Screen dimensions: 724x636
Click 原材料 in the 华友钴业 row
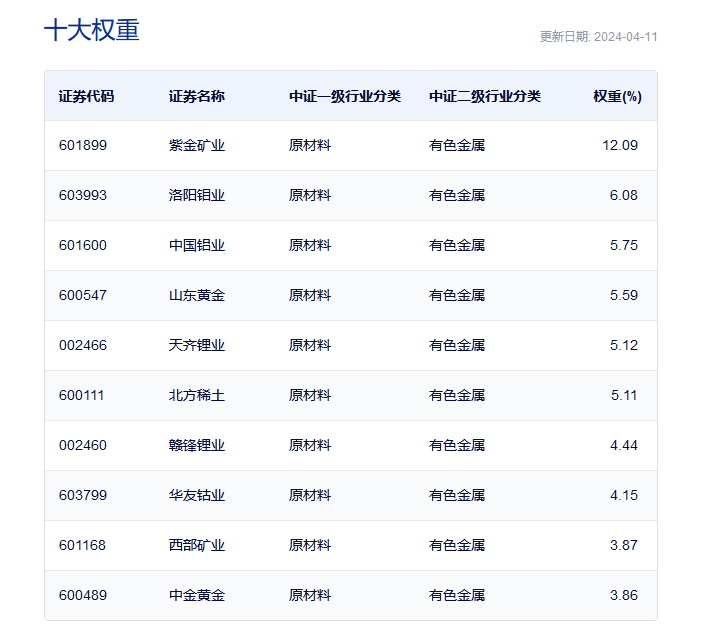point(310,495)
